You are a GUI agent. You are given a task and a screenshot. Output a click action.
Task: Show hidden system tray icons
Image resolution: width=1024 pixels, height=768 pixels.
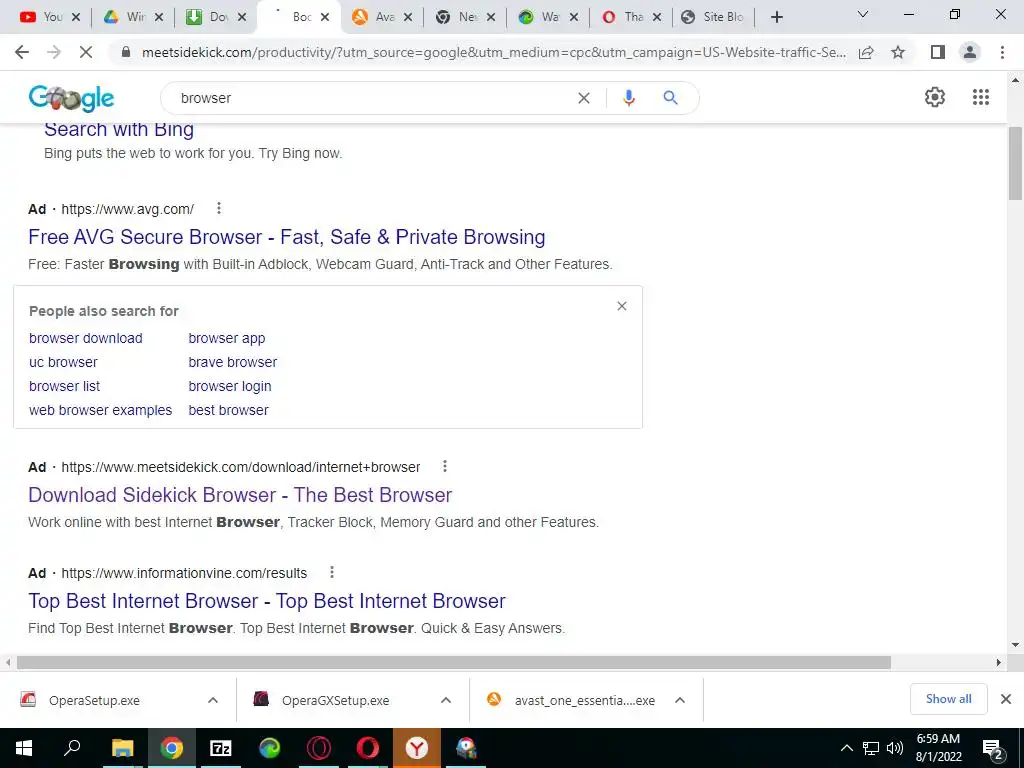(x=846, y=748)
